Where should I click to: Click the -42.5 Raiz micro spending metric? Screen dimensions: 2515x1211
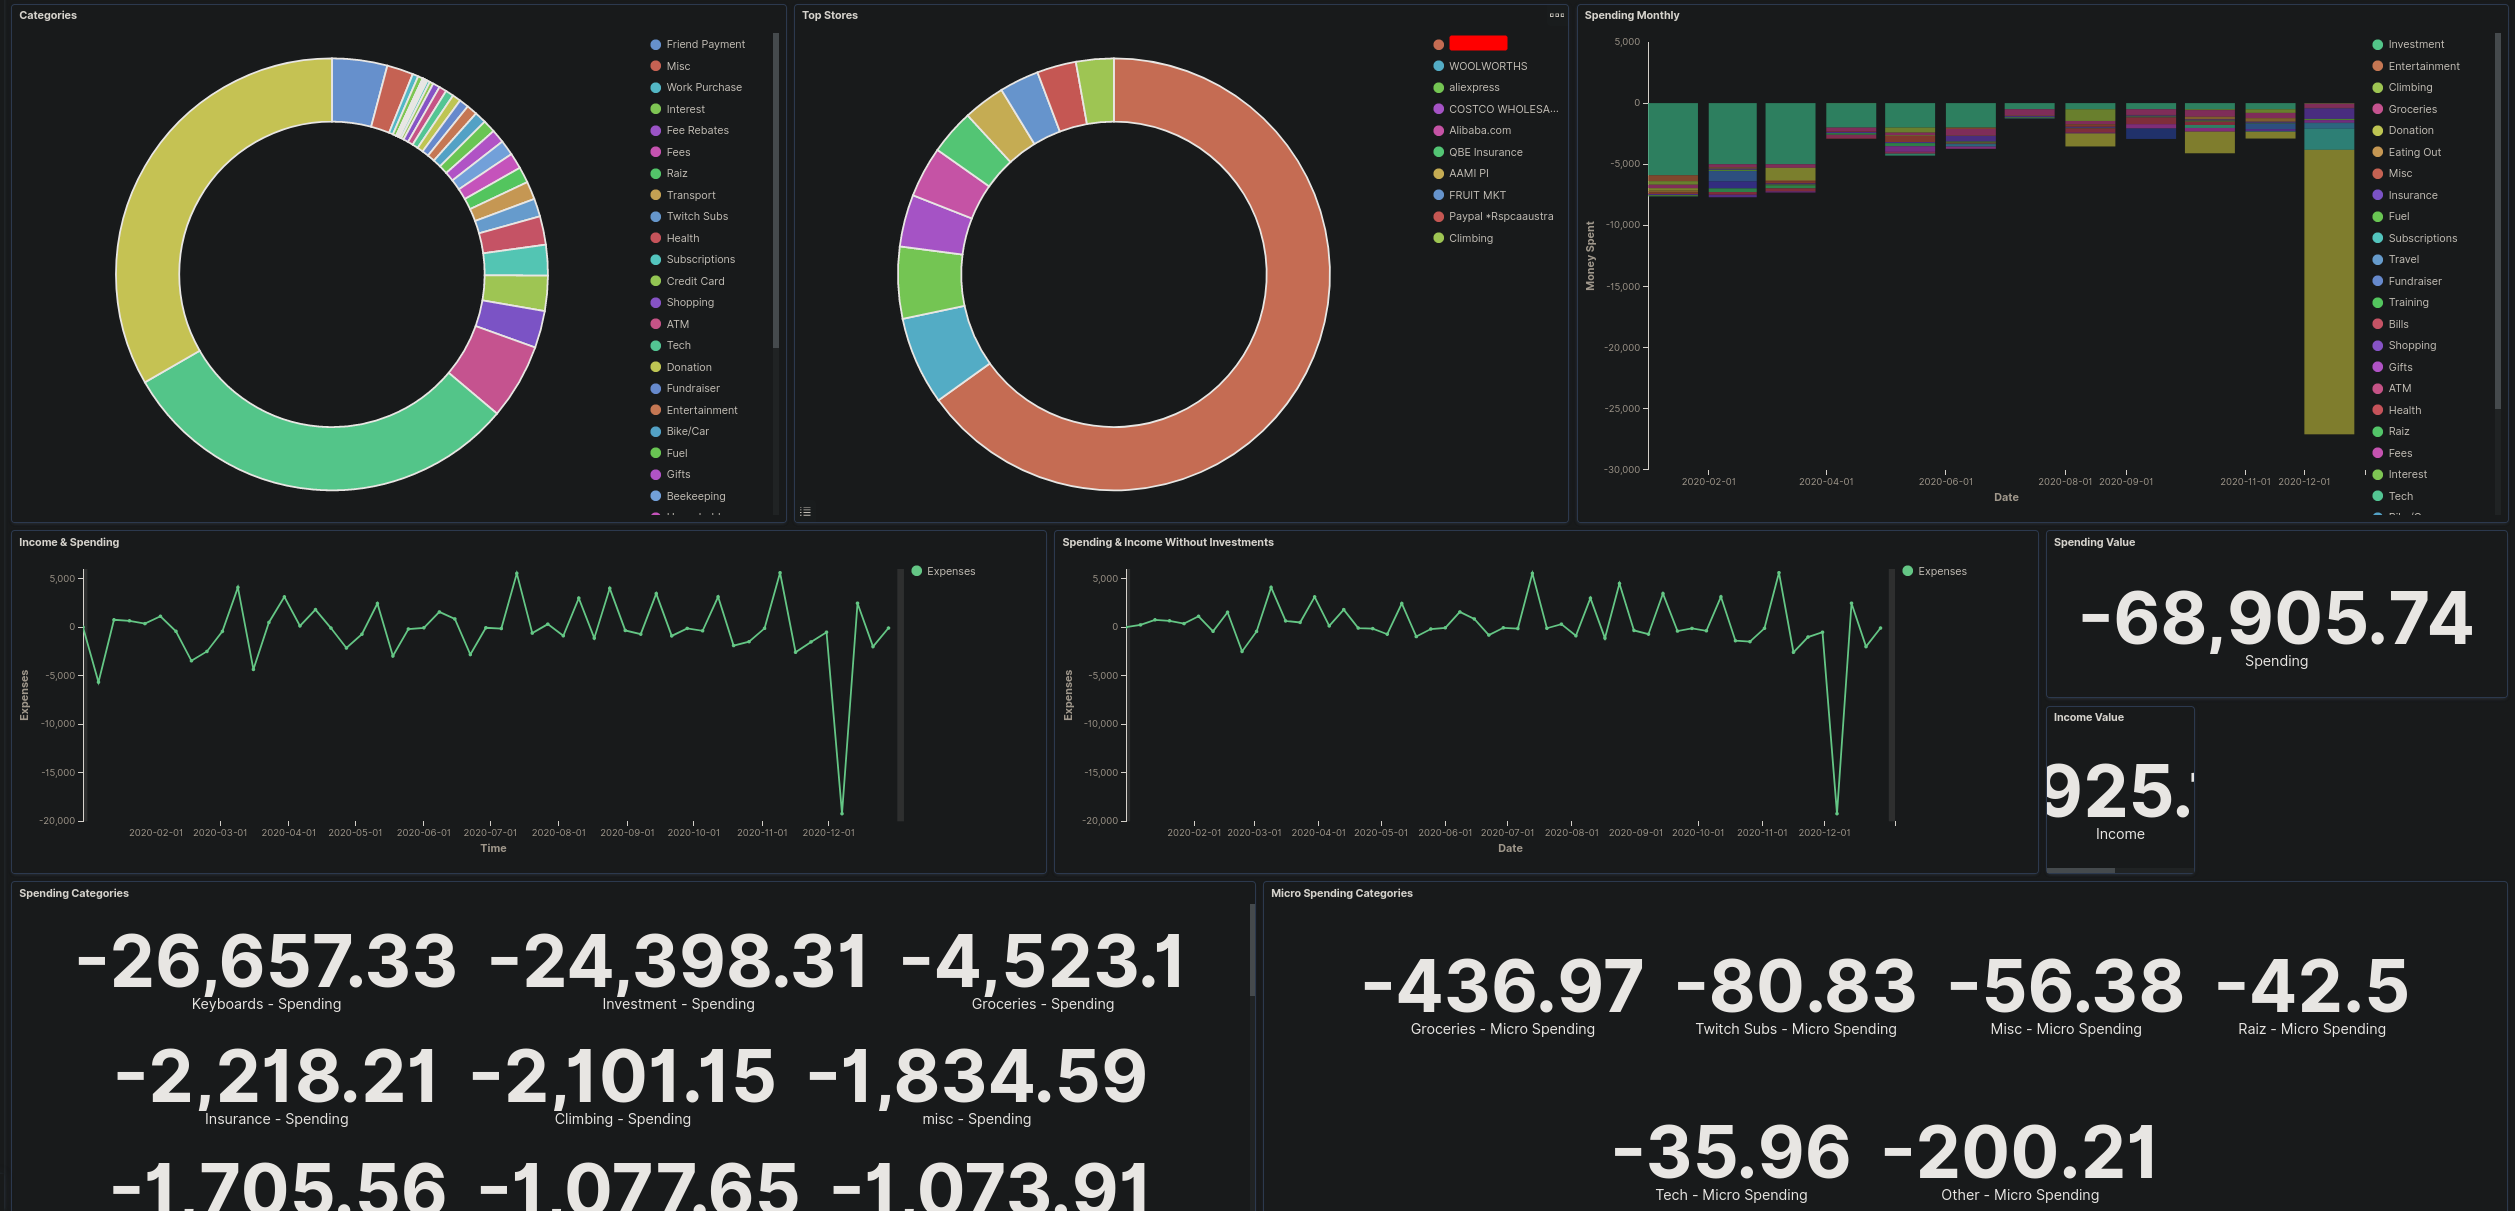coord(2311,987)
